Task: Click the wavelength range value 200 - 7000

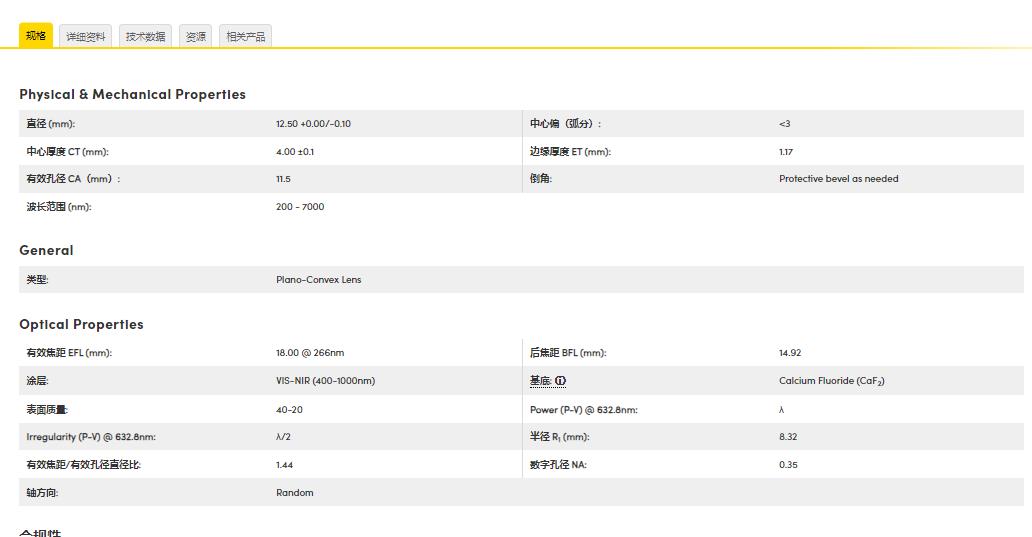Action: [x=300, y=207]
